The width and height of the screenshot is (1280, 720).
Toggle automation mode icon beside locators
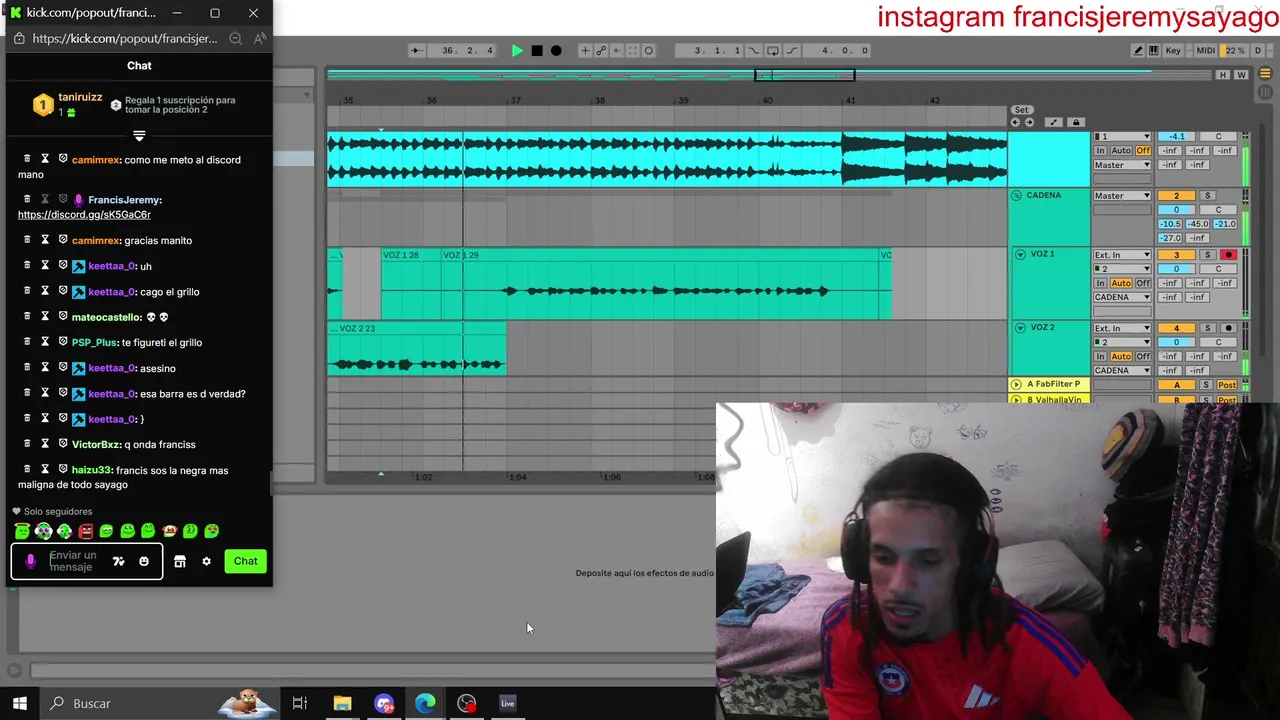click(x=1053, y=122)
